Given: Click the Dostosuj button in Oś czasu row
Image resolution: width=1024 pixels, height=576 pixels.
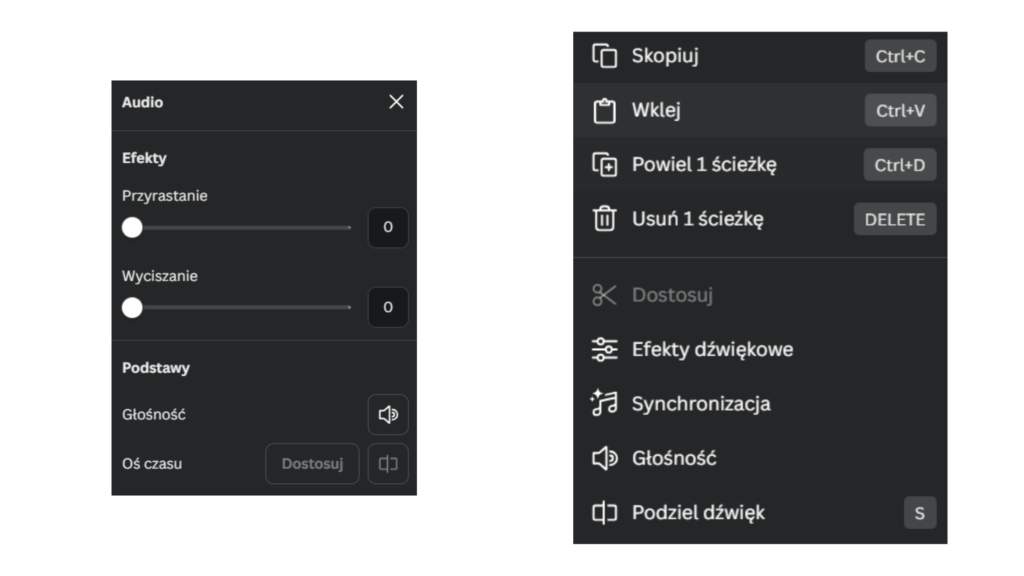Looking at the screenshot, I should pos(312,464).
